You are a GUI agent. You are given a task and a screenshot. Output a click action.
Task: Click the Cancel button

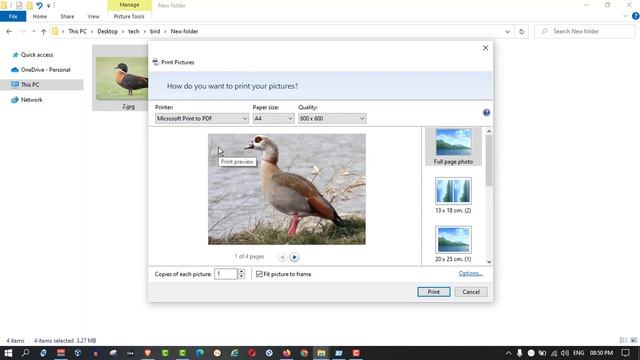[471, 292]
